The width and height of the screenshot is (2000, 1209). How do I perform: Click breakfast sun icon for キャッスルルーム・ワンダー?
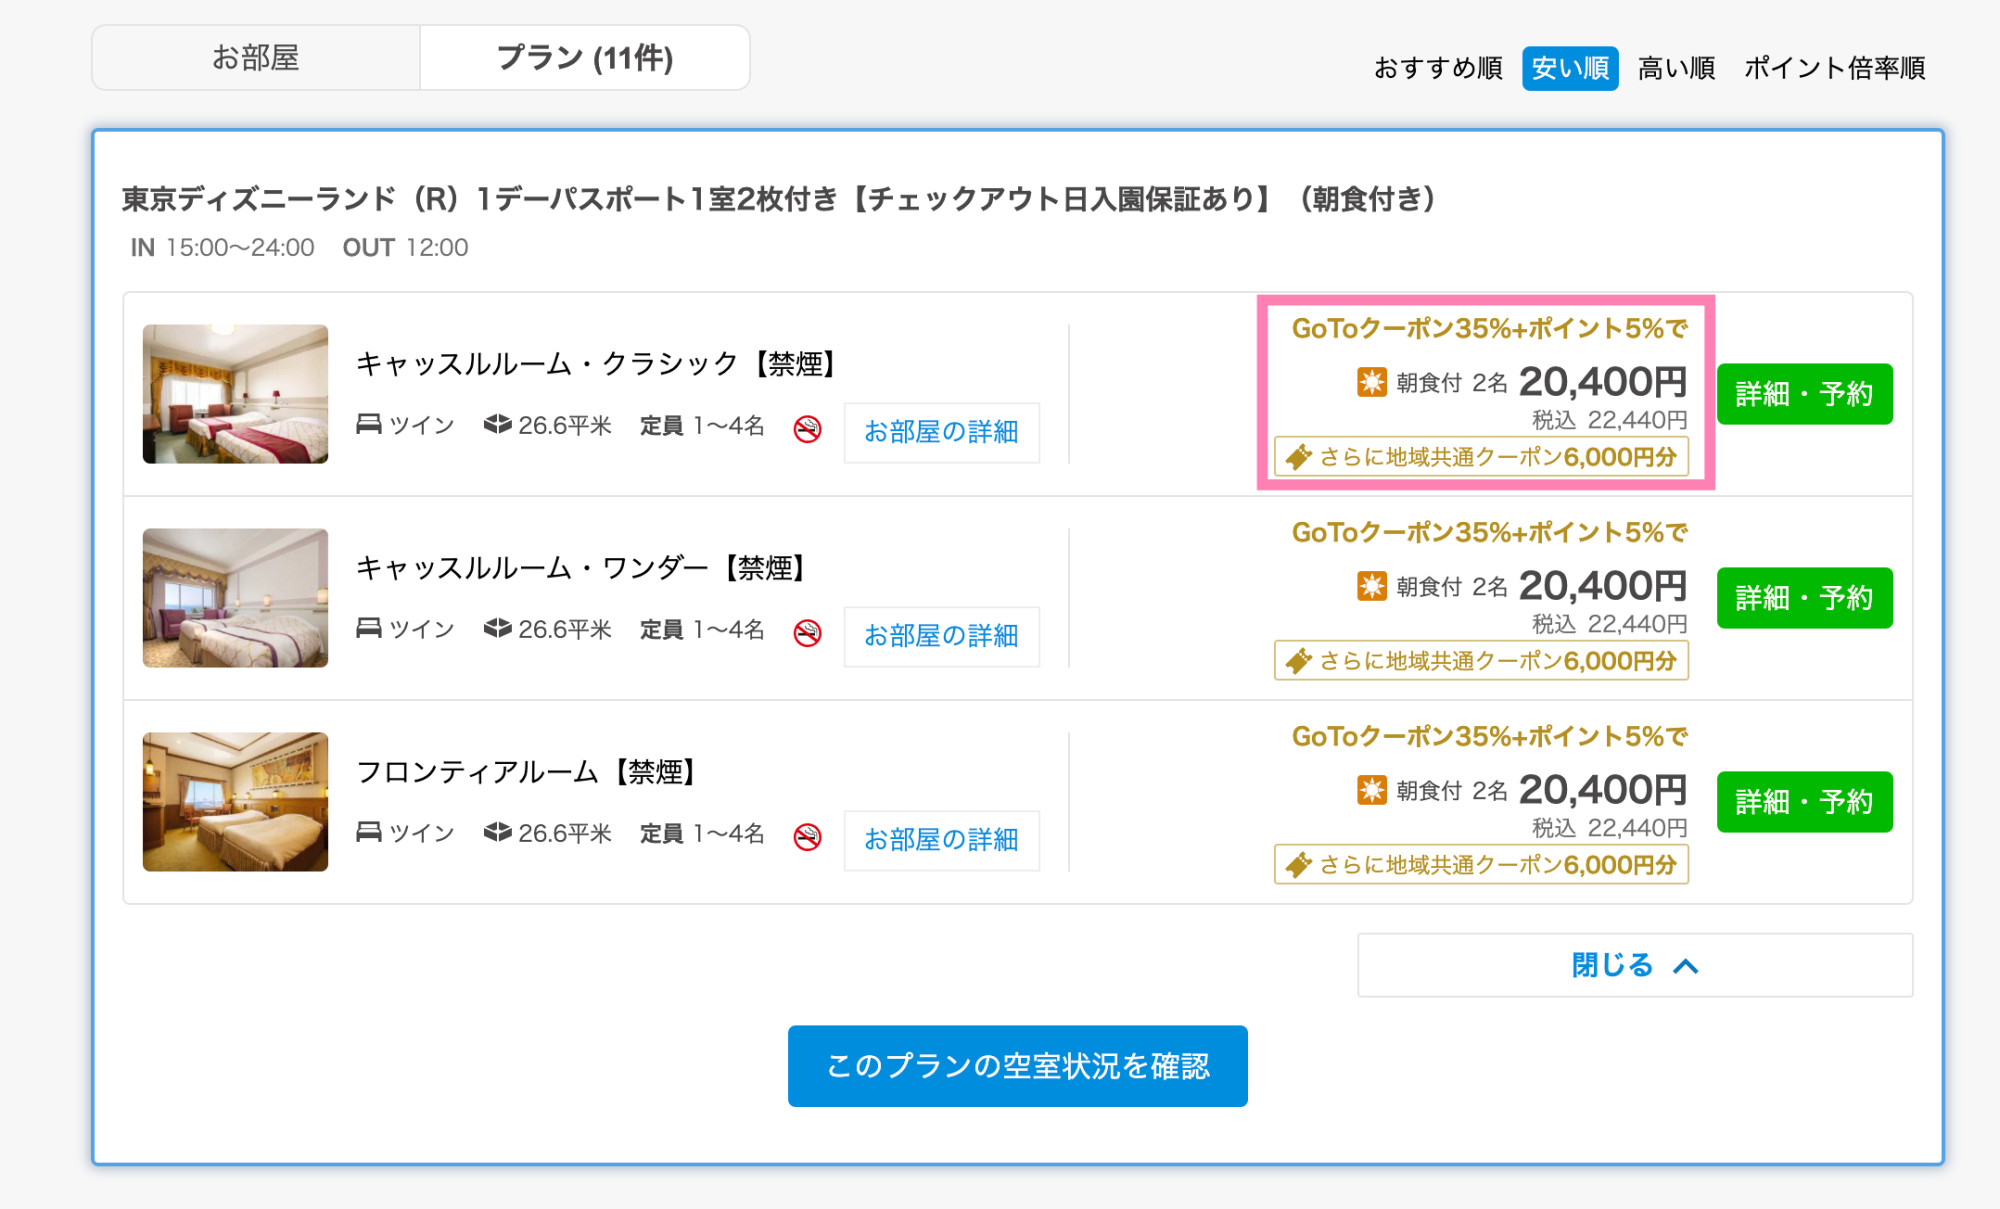click(x=1372, y=586)
